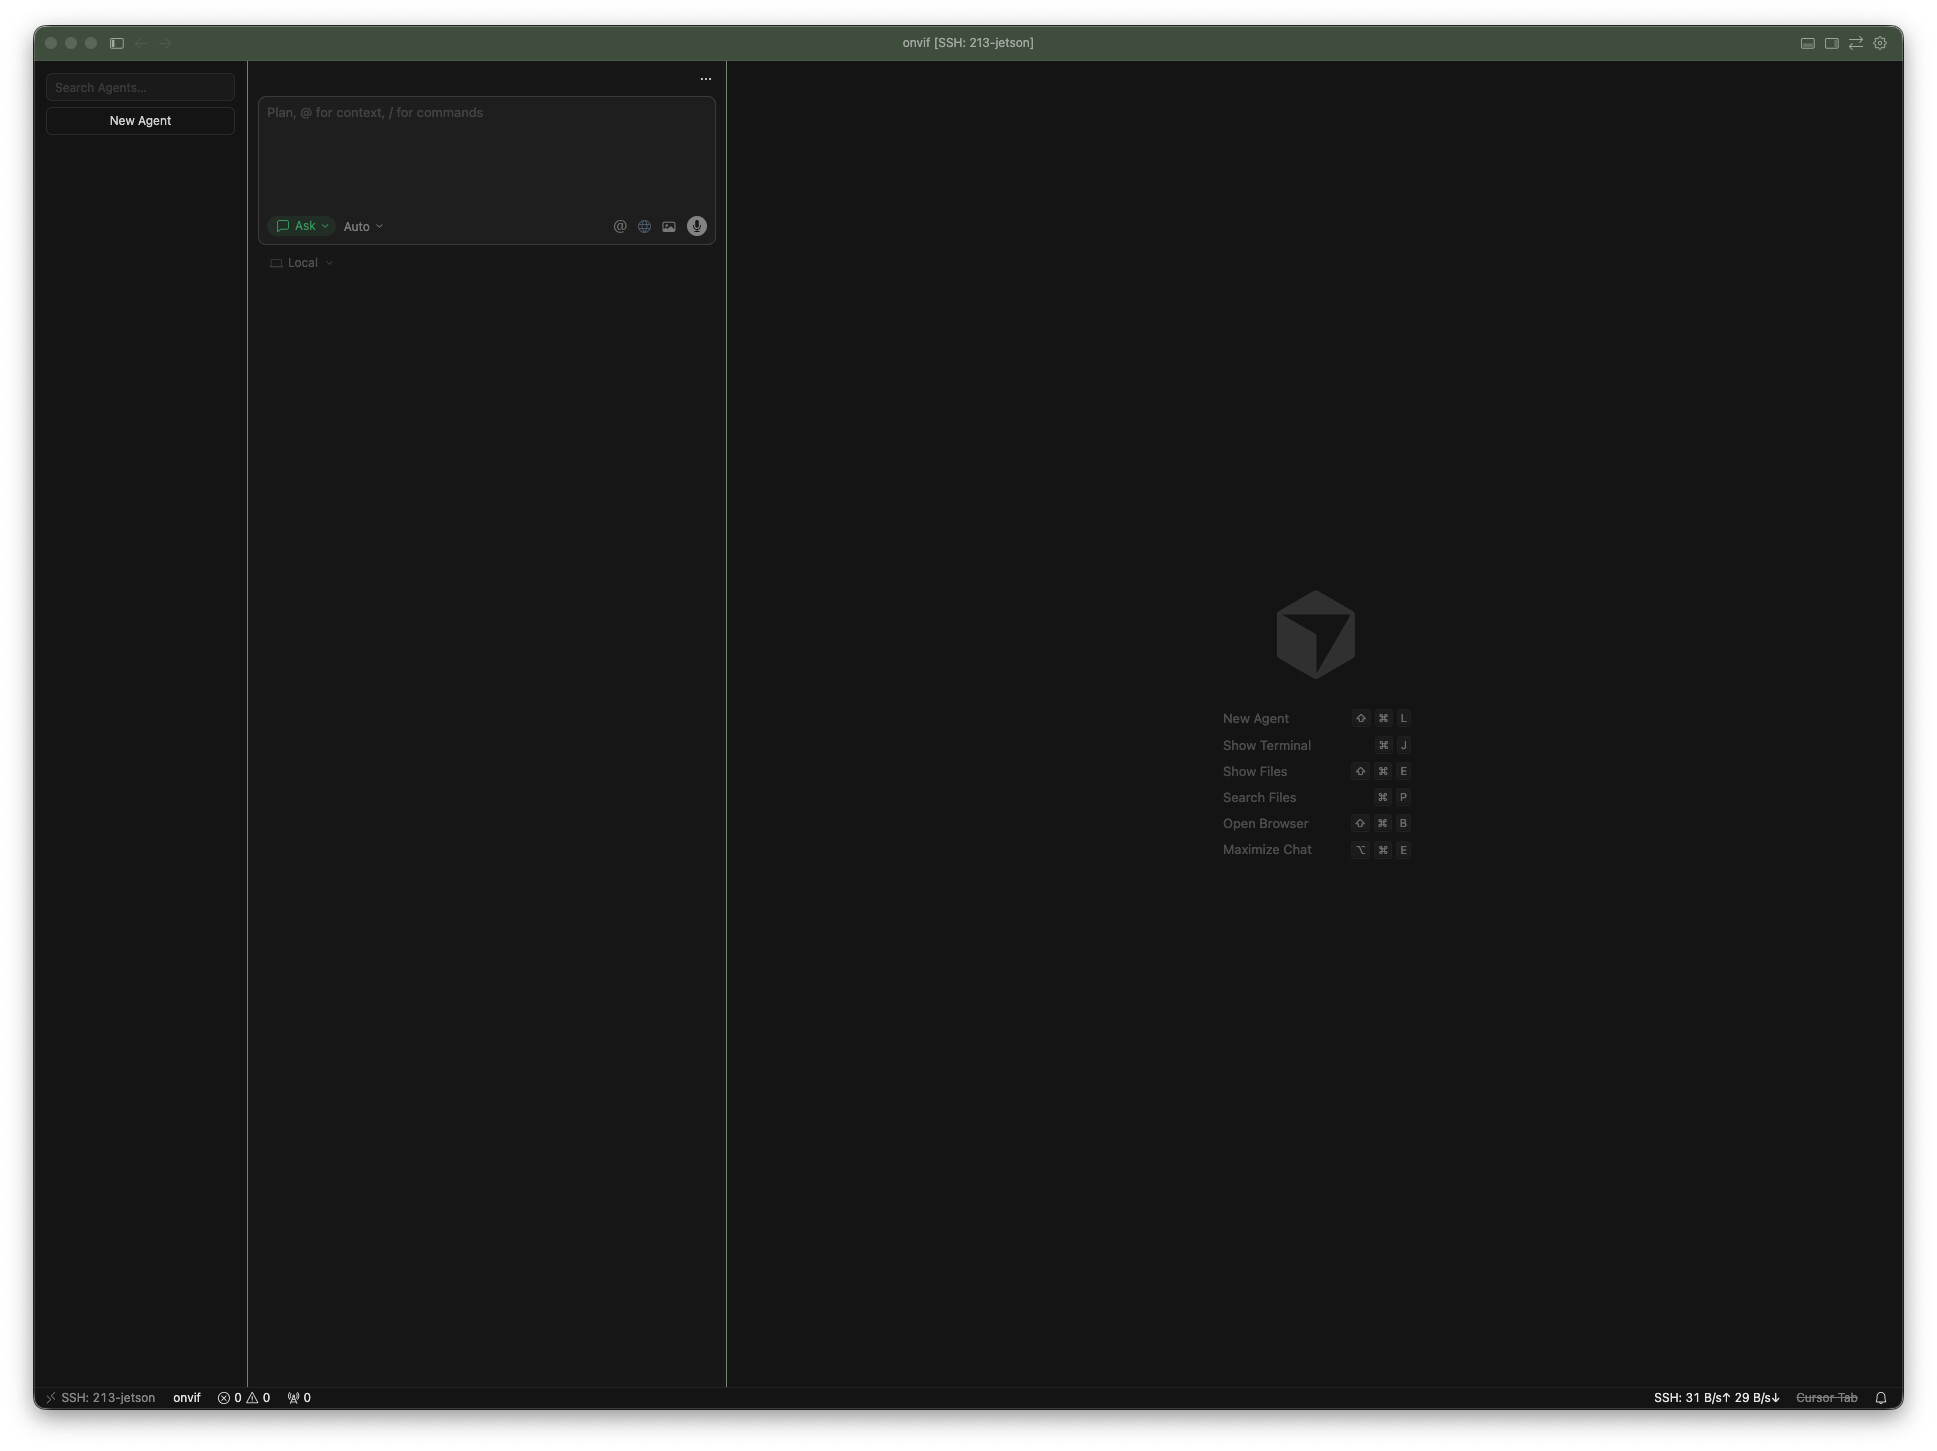Start voice dictation with microphone icon
Viewport: 1937px width, 1451px height.
pyautogui.click(x=696, y=226)
